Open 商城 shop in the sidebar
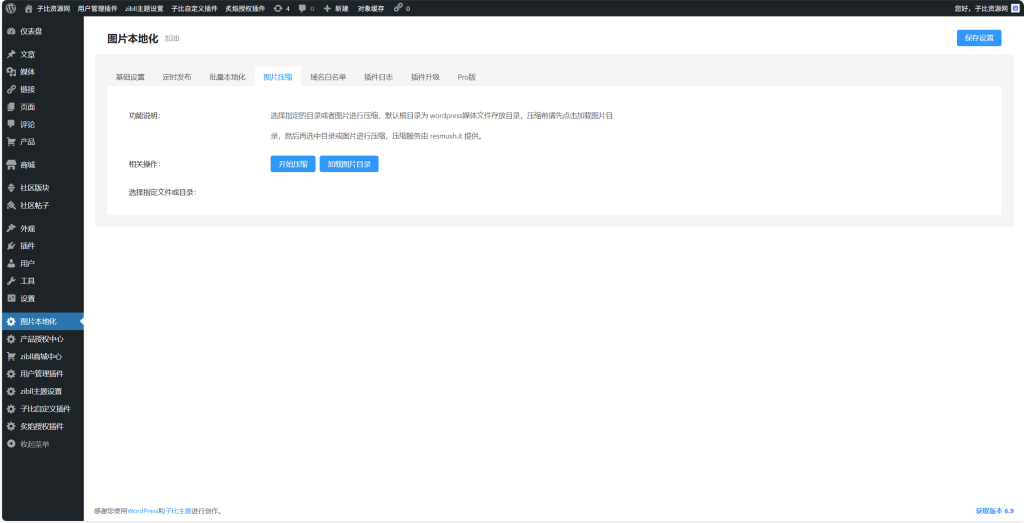1024x523 pixels. click(28, 165)
